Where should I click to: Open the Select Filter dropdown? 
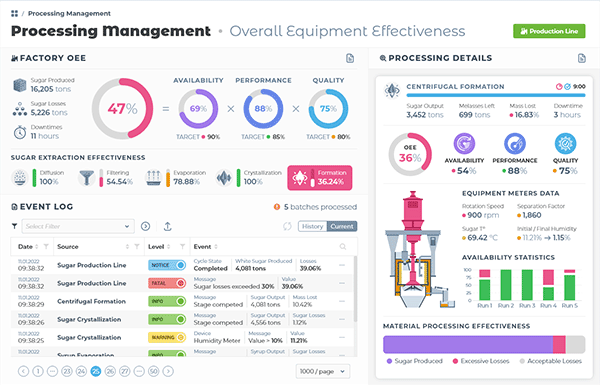[x=78, y=226]
